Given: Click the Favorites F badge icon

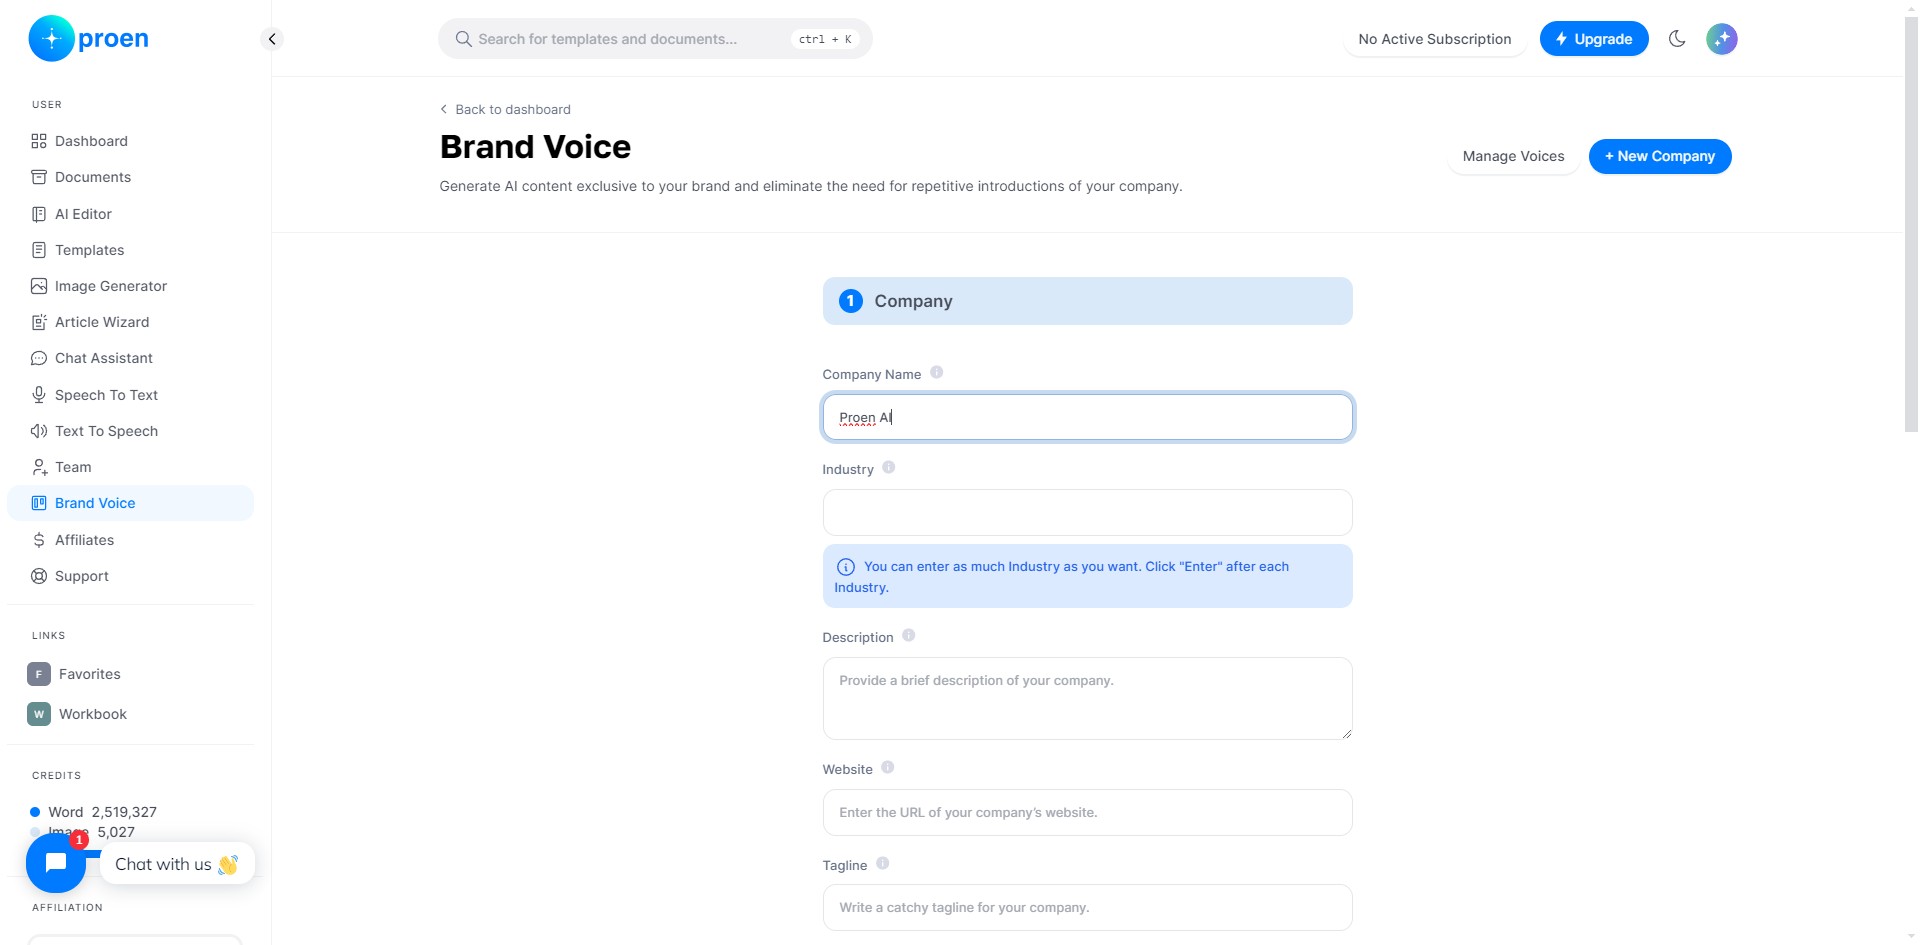Looking at the screenshot, I should coord(39,674).
